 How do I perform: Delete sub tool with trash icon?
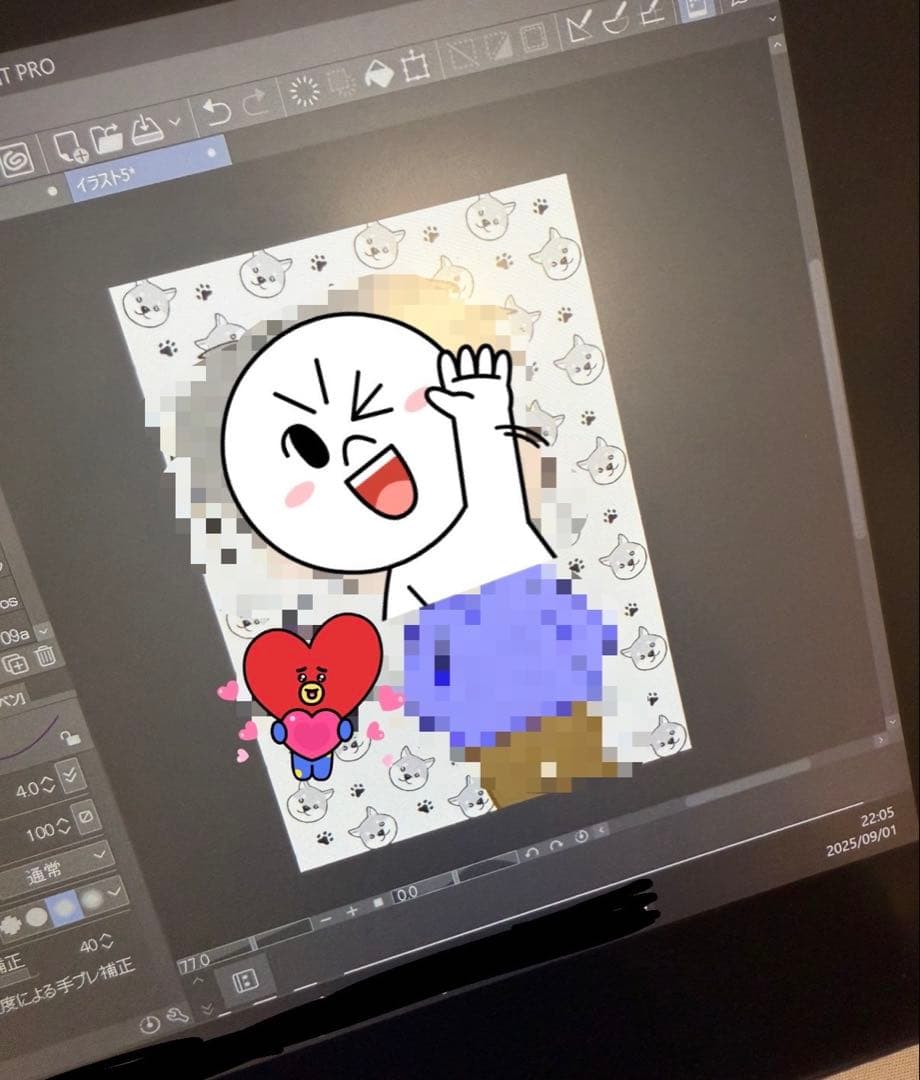46,656
